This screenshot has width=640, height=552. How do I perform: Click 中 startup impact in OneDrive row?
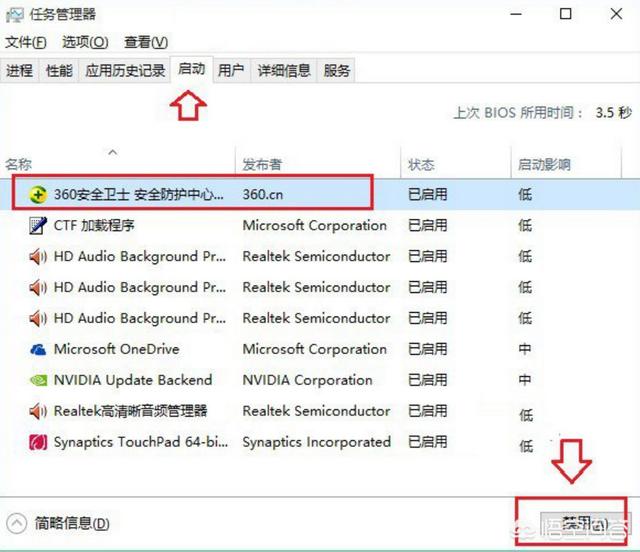pos(525,349)
